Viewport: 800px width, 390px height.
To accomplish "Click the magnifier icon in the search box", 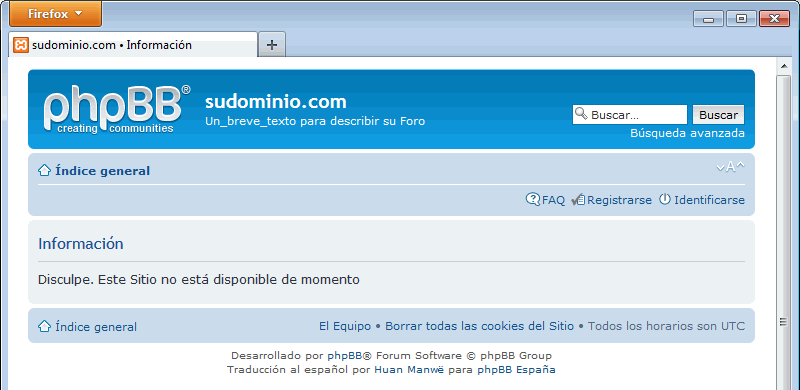I will point(581,113).
